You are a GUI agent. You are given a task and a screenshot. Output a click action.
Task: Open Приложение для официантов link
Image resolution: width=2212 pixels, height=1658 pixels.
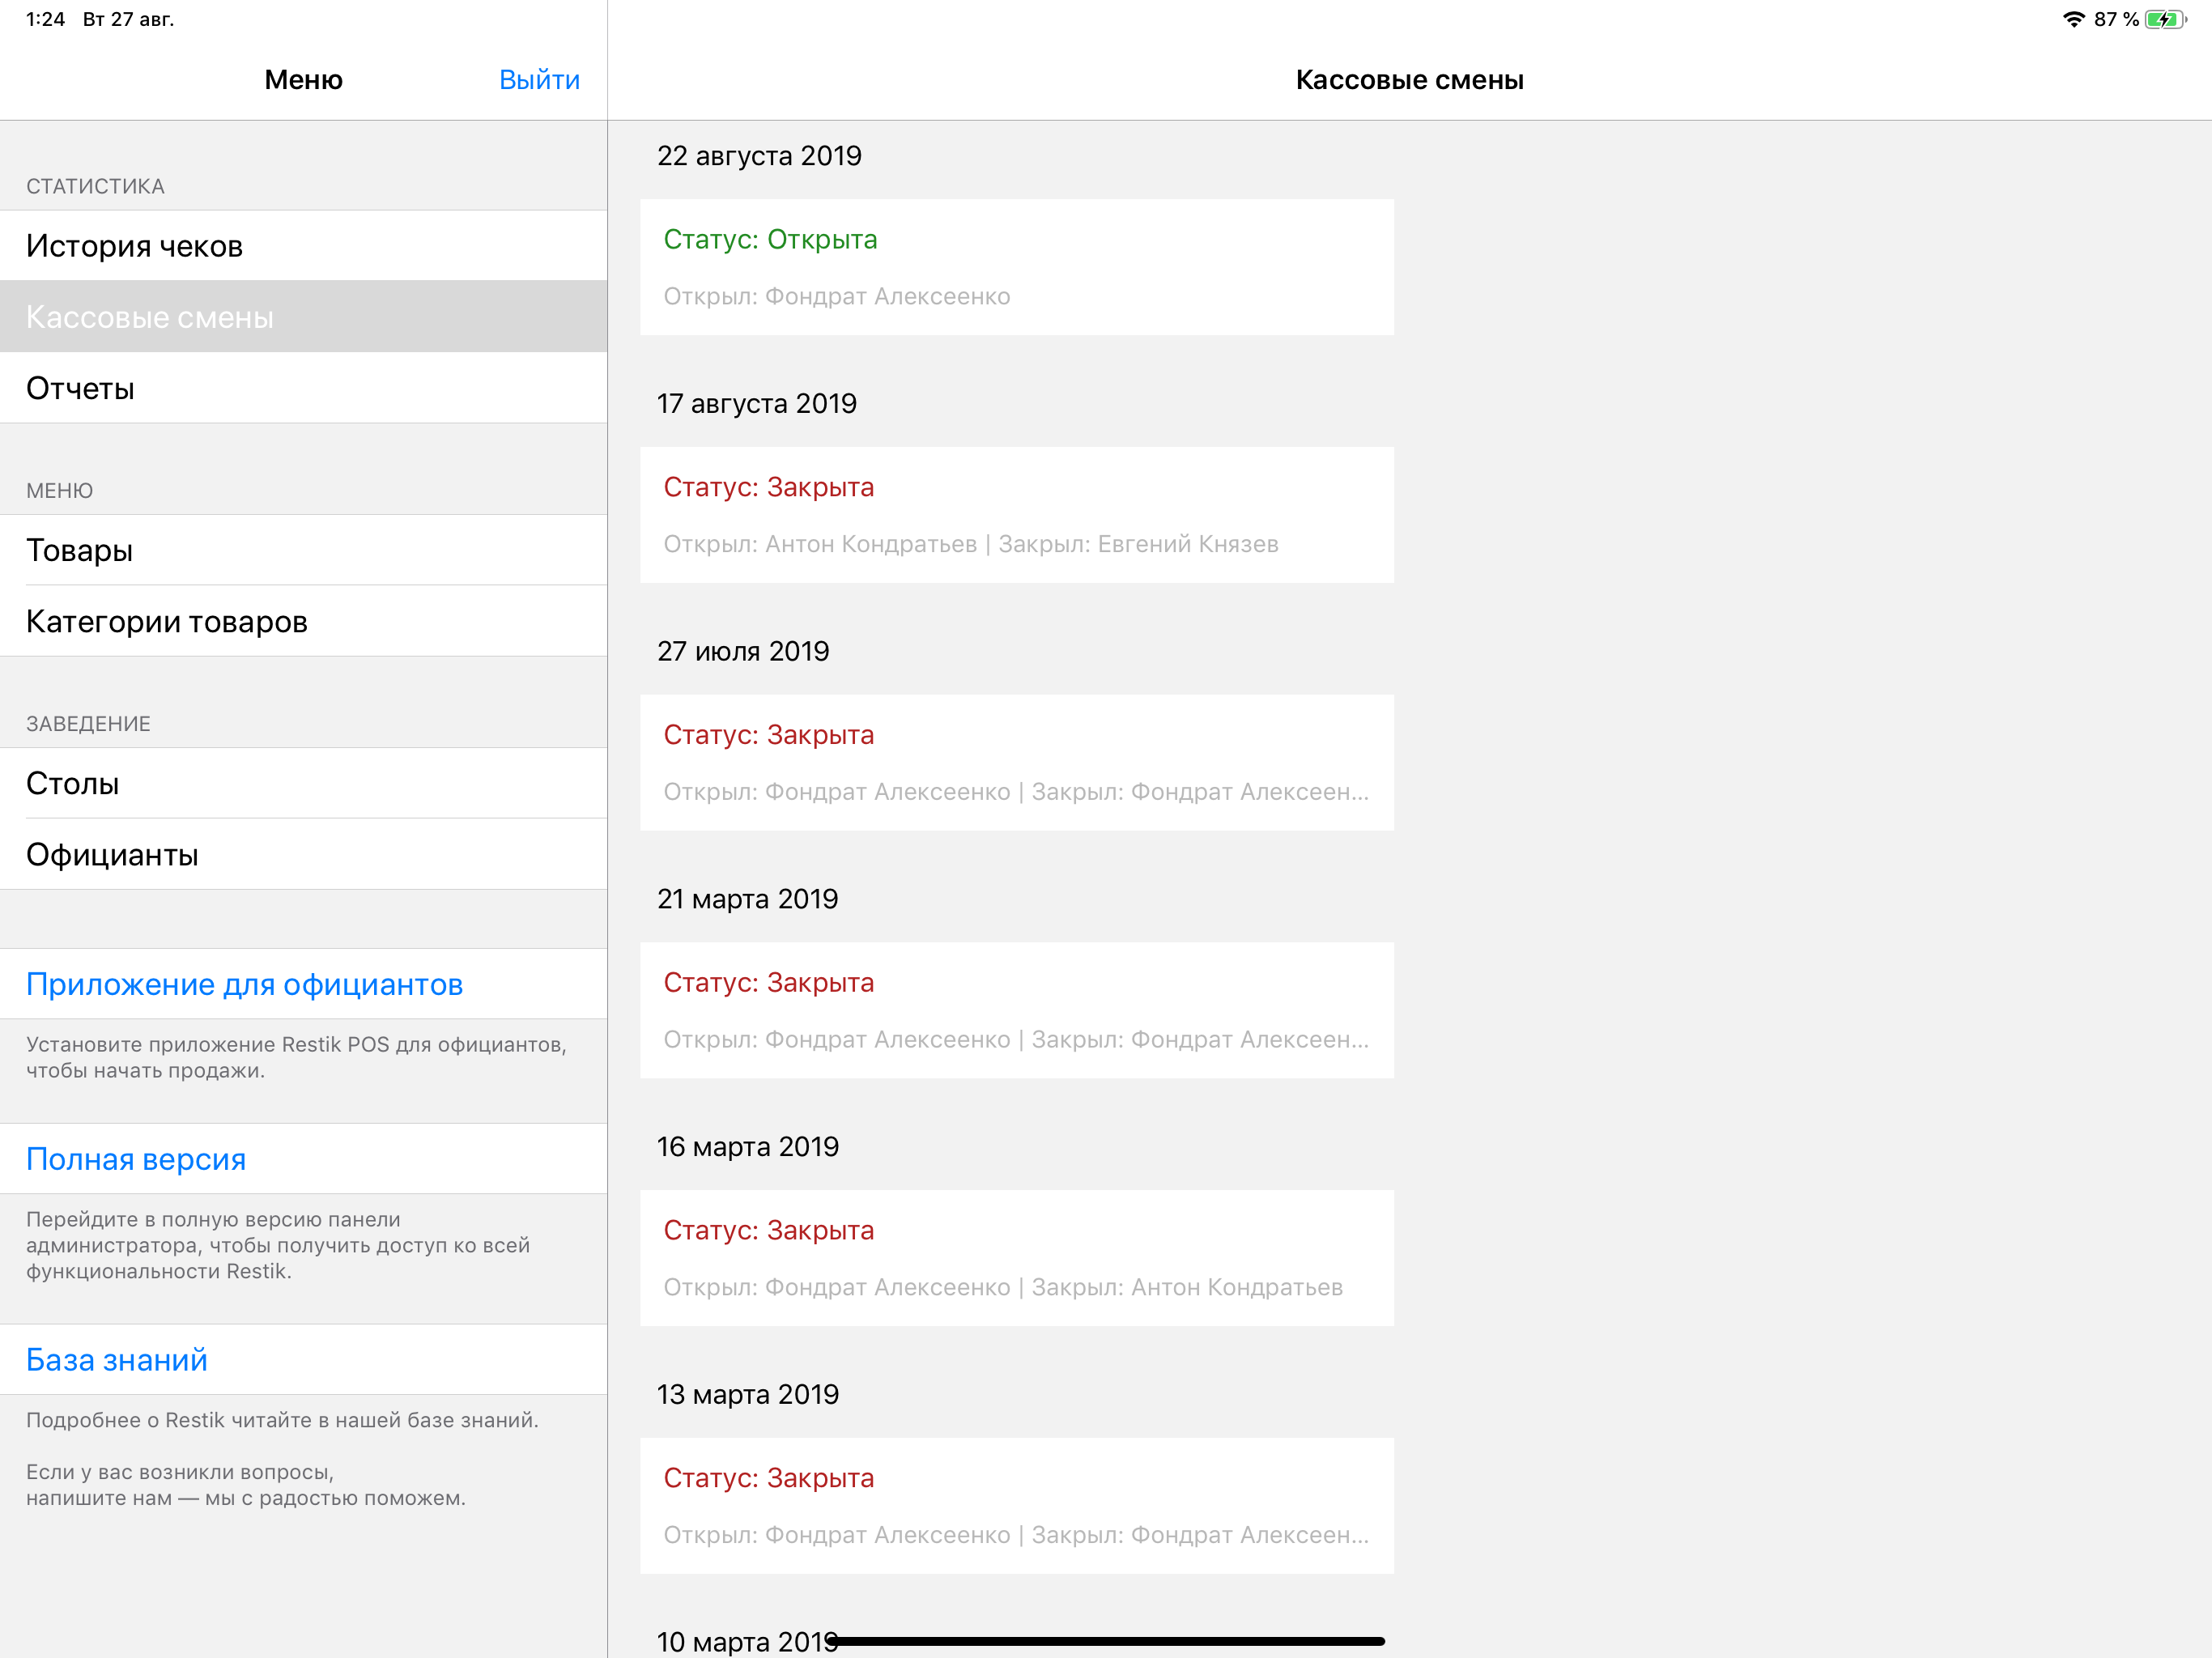[244, 984]
